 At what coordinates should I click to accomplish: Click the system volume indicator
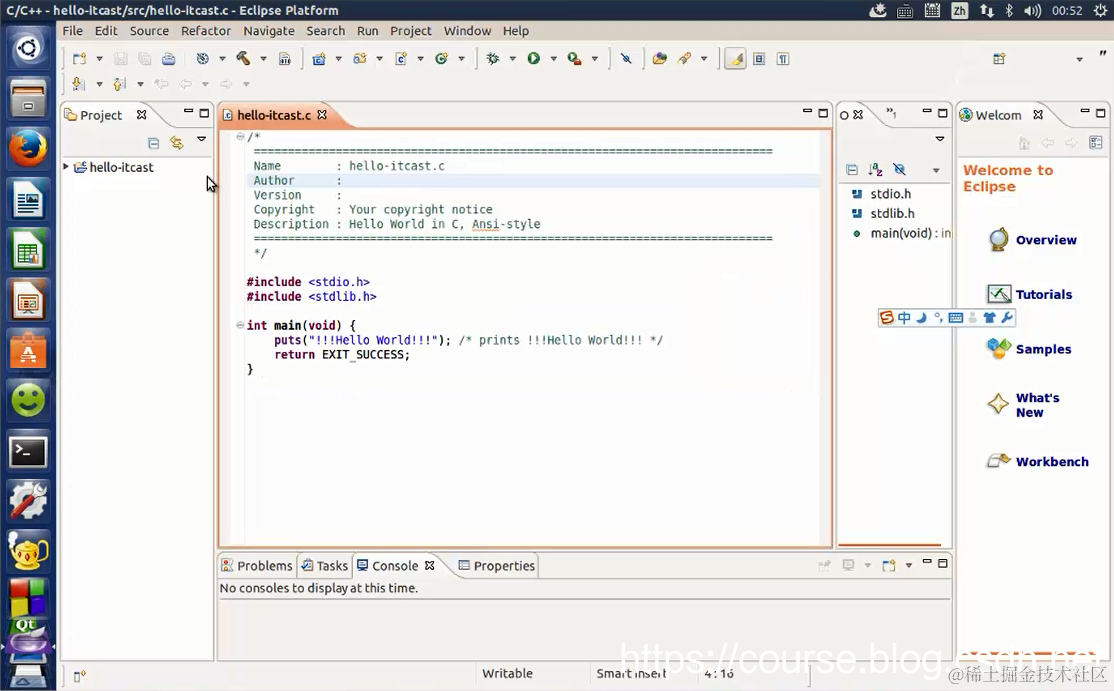point(1032,11)
